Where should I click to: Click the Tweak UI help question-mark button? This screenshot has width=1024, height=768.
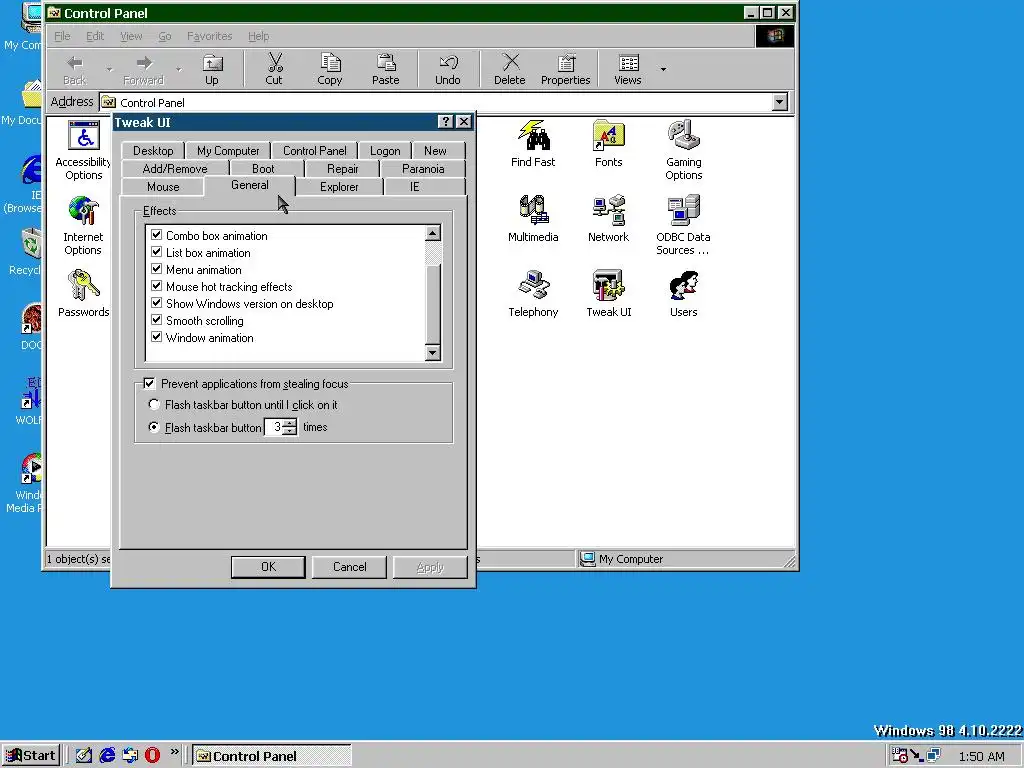coord(445,121)
